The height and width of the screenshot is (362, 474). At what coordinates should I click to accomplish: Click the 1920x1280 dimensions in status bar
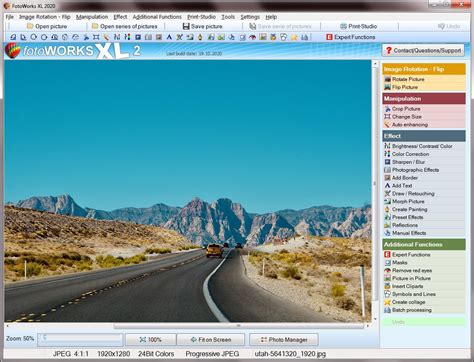114,354
